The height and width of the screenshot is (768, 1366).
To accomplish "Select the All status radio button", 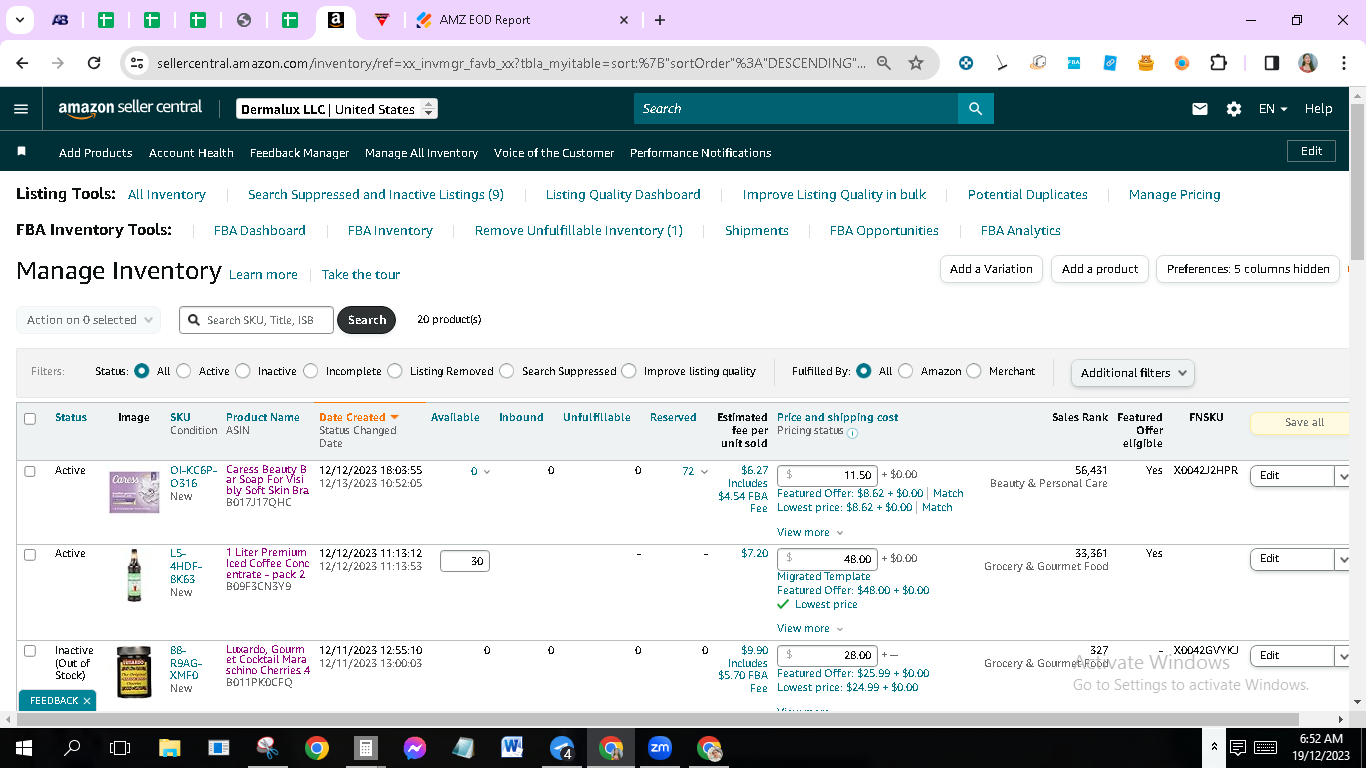I will (x=142, y=371).
